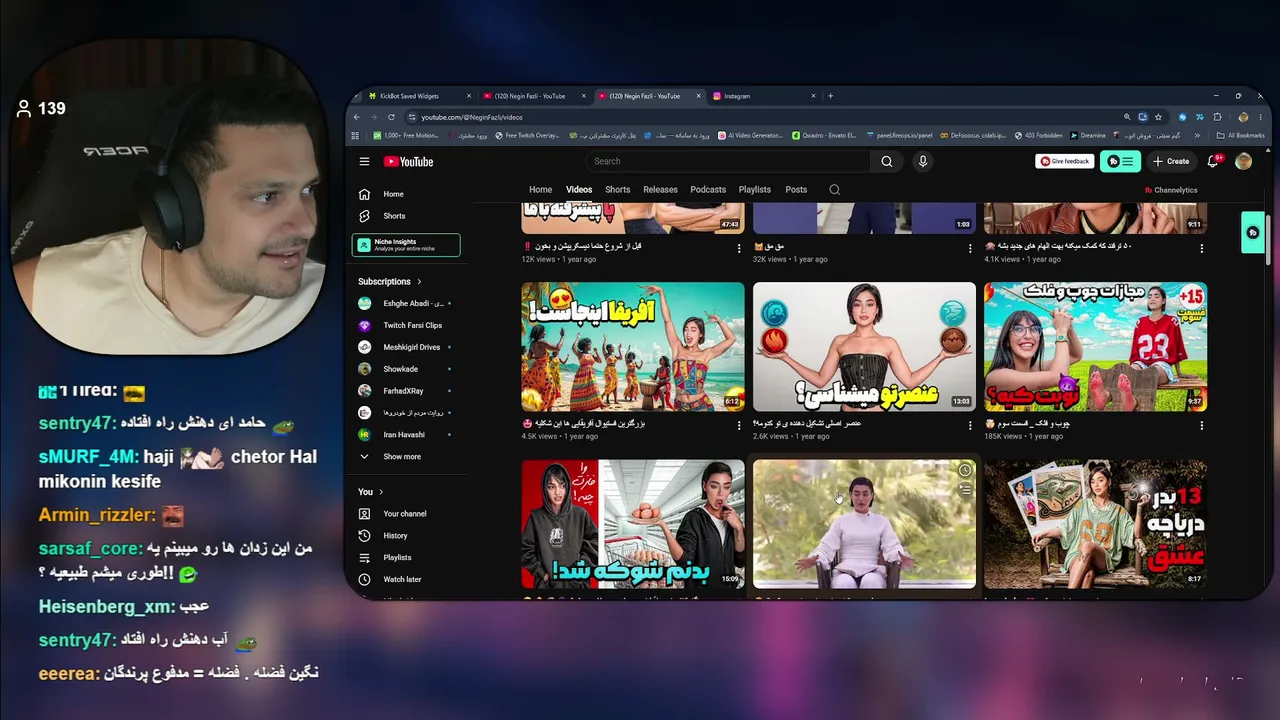Viewport: 1280px width, 720px height.
Task: Click the Give feedback button
Action: [x=1064, y=161]
